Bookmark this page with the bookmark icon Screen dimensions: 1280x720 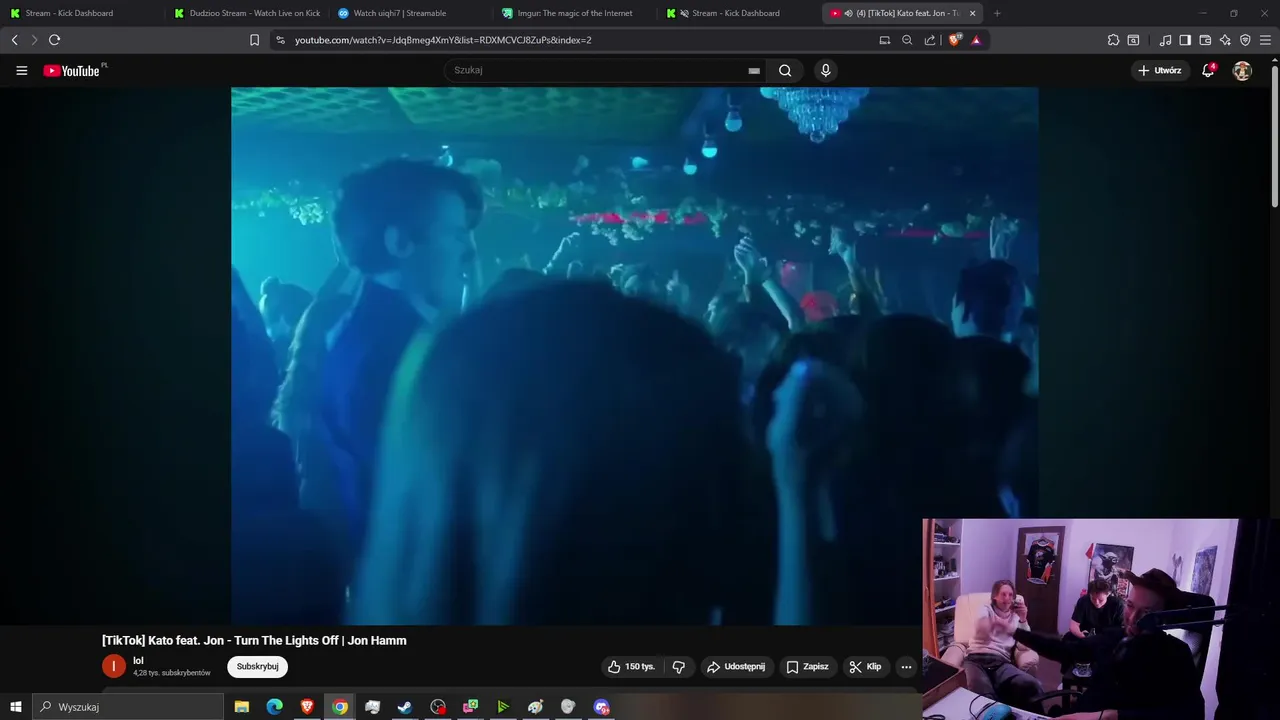click(x=254, y=40)
